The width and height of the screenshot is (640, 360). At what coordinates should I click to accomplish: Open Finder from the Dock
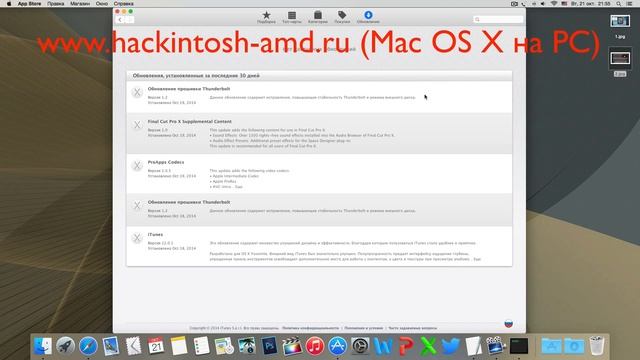tap(43, 346)
